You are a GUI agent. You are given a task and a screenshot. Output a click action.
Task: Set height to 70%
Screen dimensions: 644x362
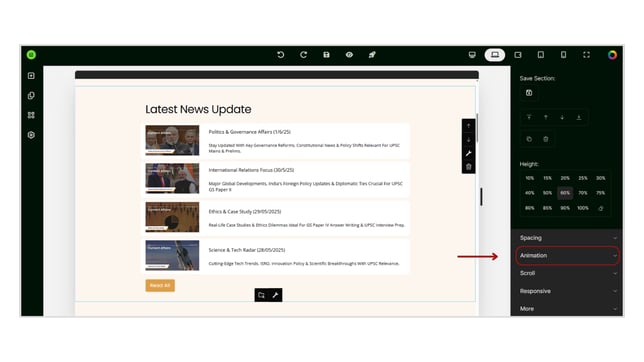(x=583, y=193)
